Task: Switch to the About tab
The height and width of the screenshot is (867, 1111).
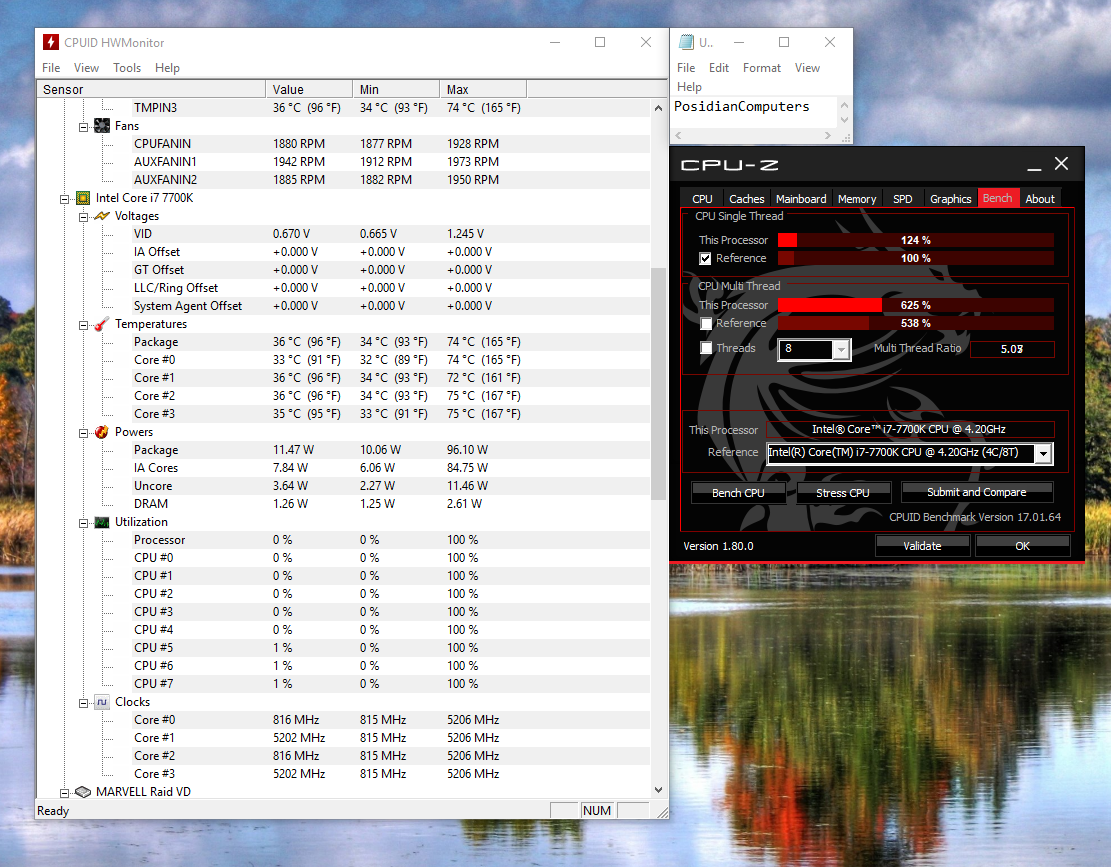Action: (1039, 199)
